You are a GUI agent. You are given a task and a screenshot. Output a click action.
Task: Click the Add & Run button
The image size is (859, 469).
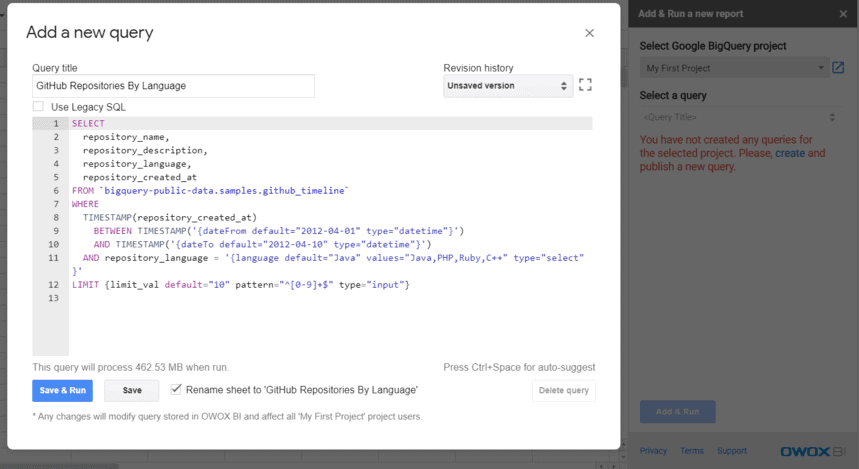pos(677,411)
